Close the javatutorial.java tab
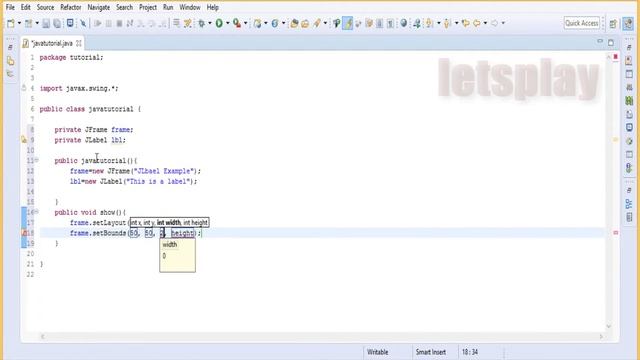This screenshot has height=360, width=640. click(78, 43)
